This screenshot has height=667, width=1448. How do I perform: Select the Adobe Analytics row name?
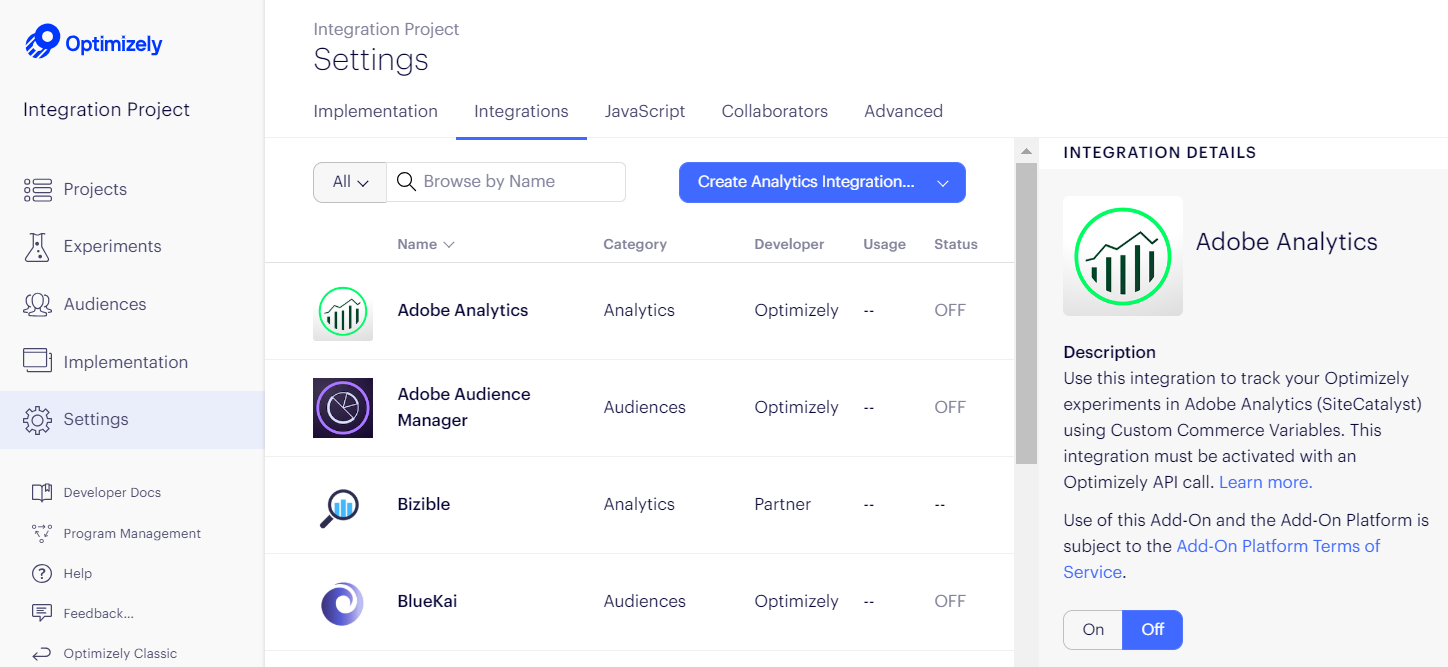click(463, 310)
